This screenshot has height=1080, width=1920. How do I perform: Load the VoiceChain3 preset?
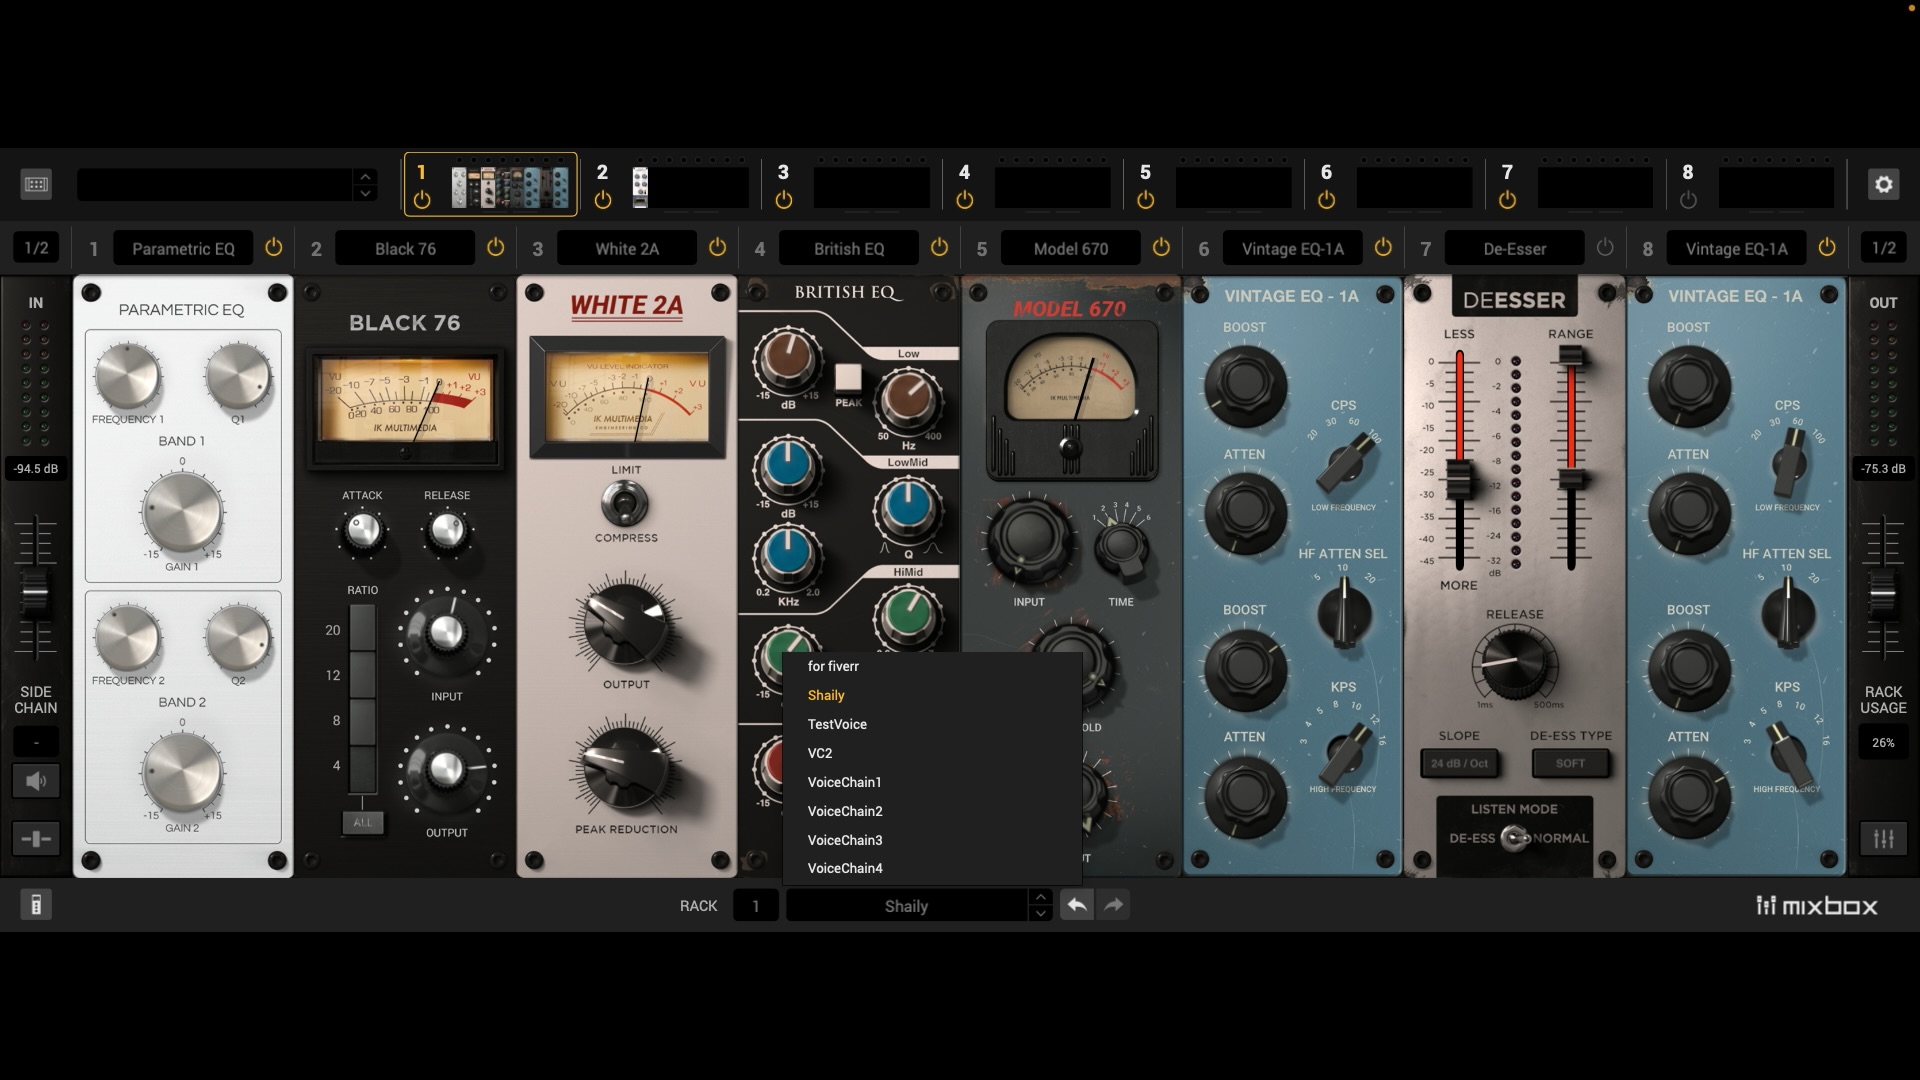pos(932,840)
